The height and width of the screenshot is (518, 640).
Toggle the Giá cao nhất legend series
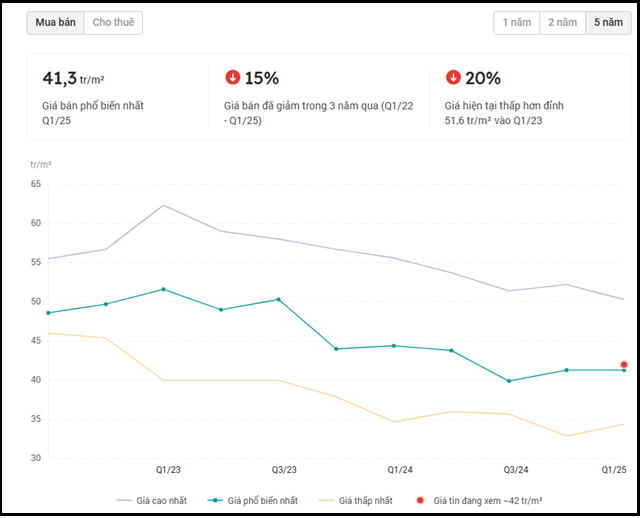click(x=152, y=500)
